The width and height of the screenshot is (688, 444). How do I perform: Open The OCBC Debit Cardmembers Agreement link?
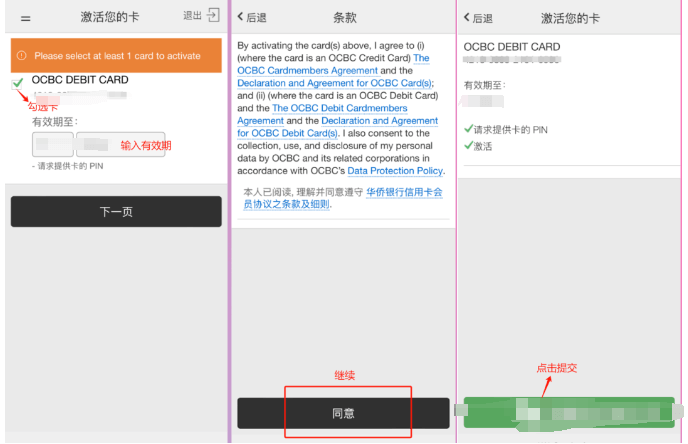340,108
